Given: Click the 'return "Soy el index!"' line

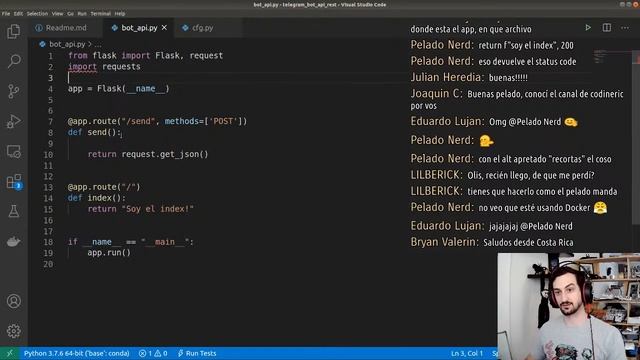Looking at the screenshot, I should point(141,209).
